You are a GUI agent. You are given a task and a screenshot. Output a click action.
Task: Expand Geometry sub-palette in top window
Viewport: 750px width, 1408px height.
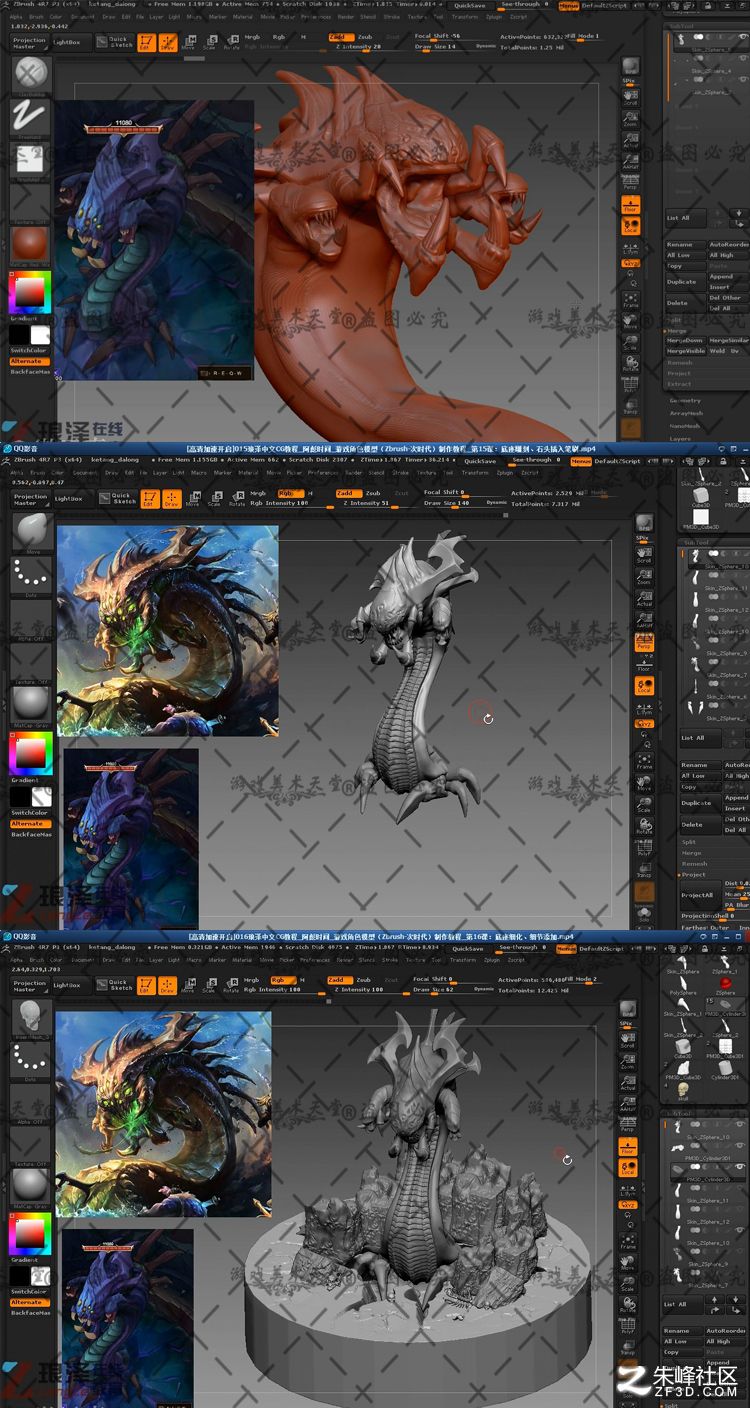pyautogui.click(x=685, y=400)
